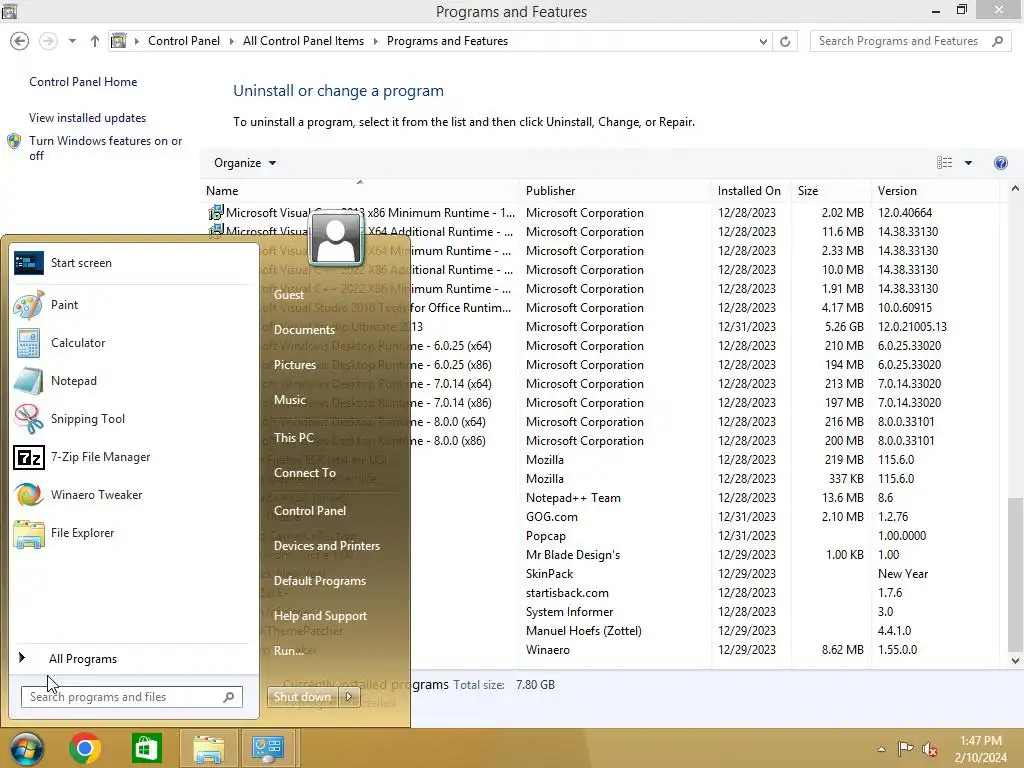Sort by the Publisher column header
Viewport: 1024px width, 768px height.
click(x=615, y=191)
